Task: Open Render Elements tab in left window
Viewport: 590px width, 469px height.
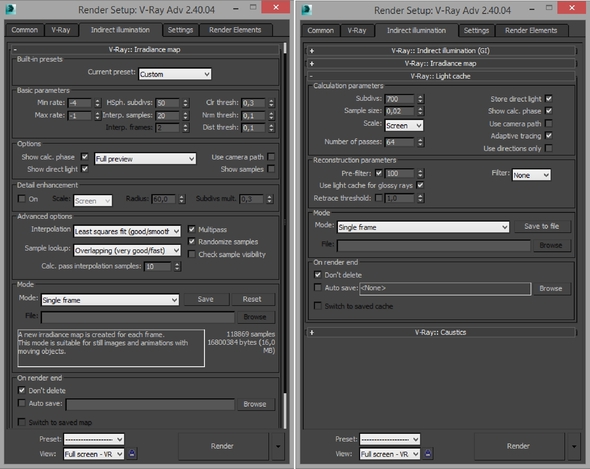Action: (x=235, y=30)
